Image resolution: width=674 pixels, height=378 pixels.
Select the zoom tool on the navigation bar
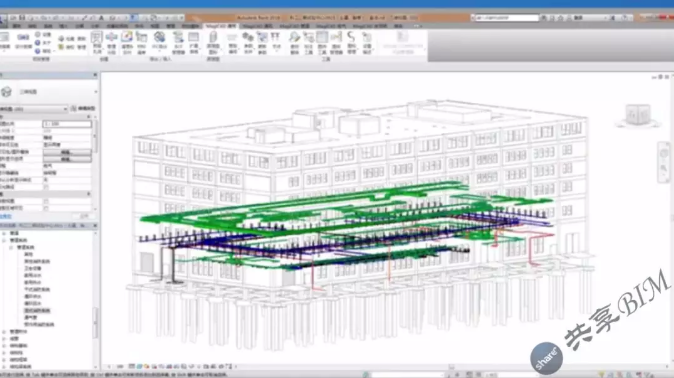click(664, 169)
